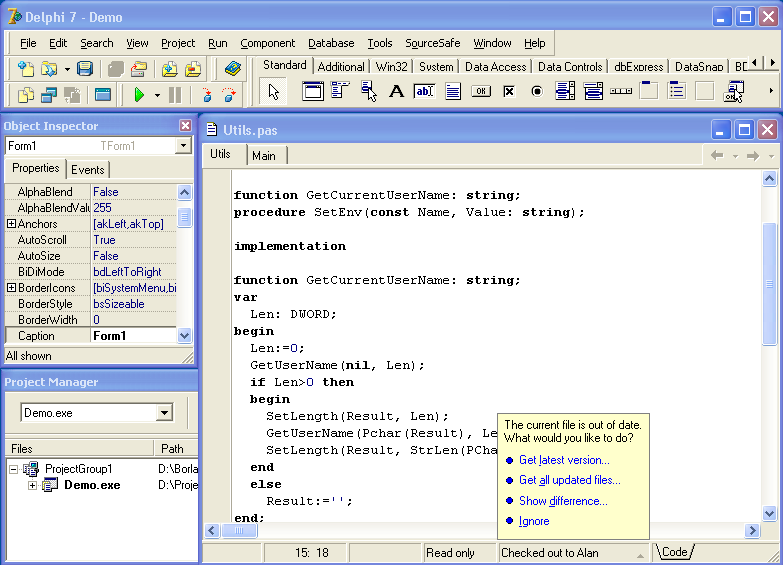Image resolution: width=783 pixels, height=565 pixels.
Task: Select the arrow pointer tool in the palette
Action: pyautogui.click(x=274, y=92)
